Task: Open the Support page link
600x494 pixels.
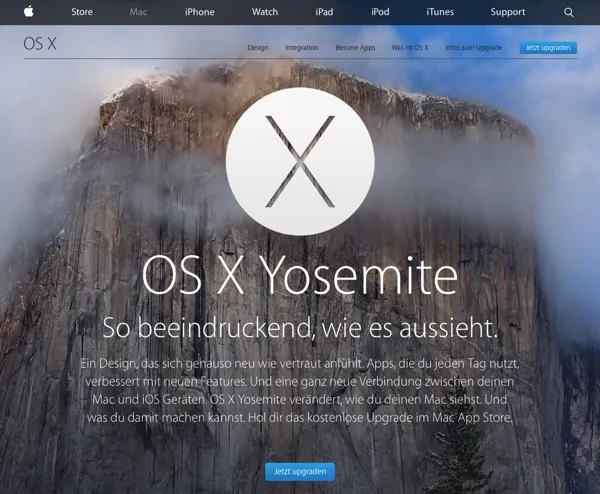Action: (x=508, y=12)
